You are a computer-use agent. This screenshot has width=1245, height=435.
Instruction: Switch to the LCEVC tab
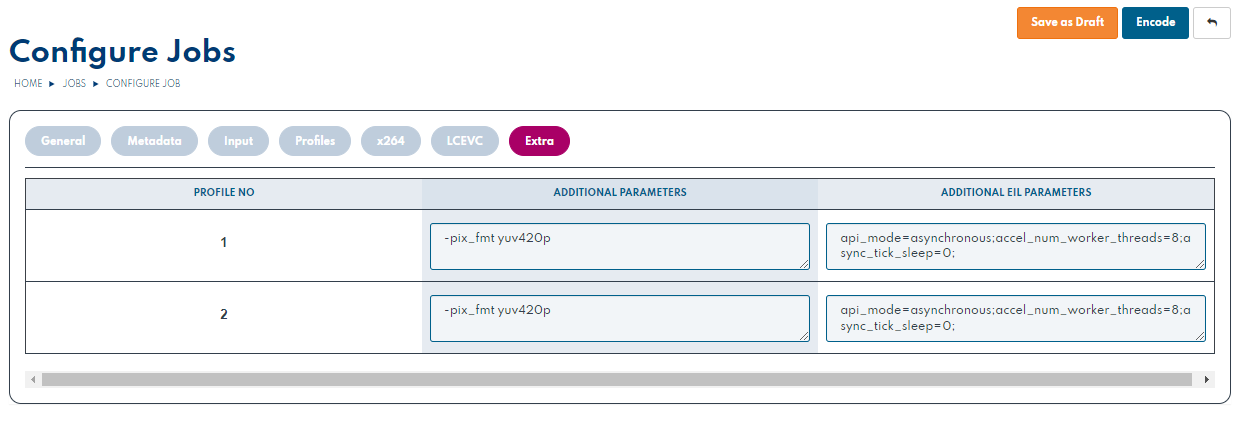pyautogui.click(x=464, y=141)
